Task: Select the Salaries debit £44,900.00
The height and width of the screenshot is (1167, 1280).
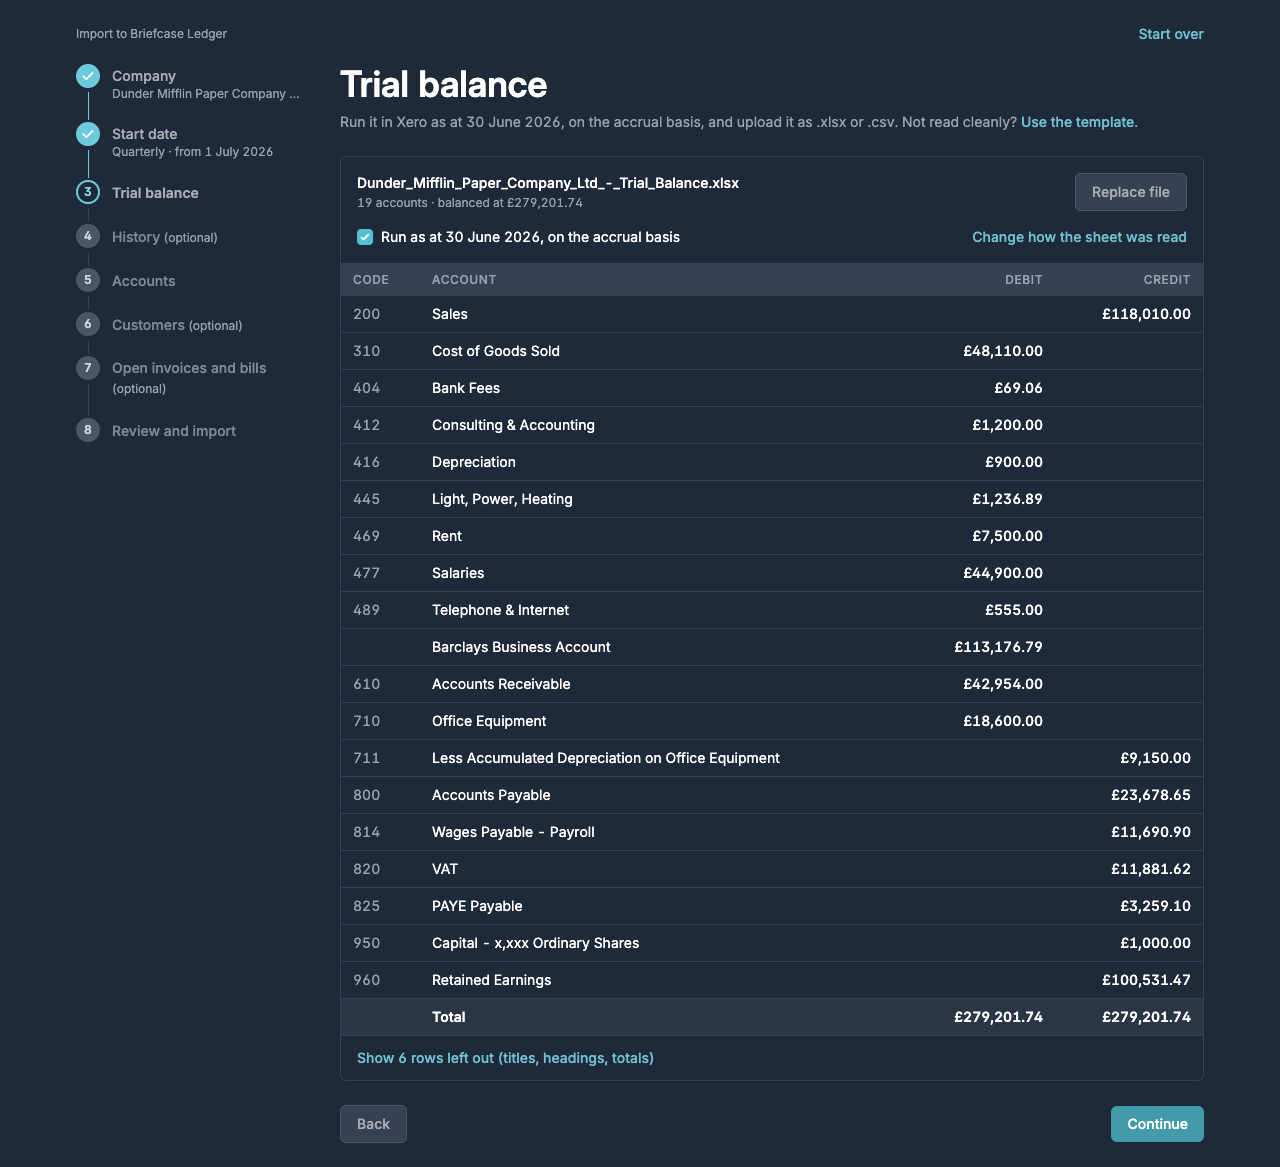Action: click(x=1003, y=573)
